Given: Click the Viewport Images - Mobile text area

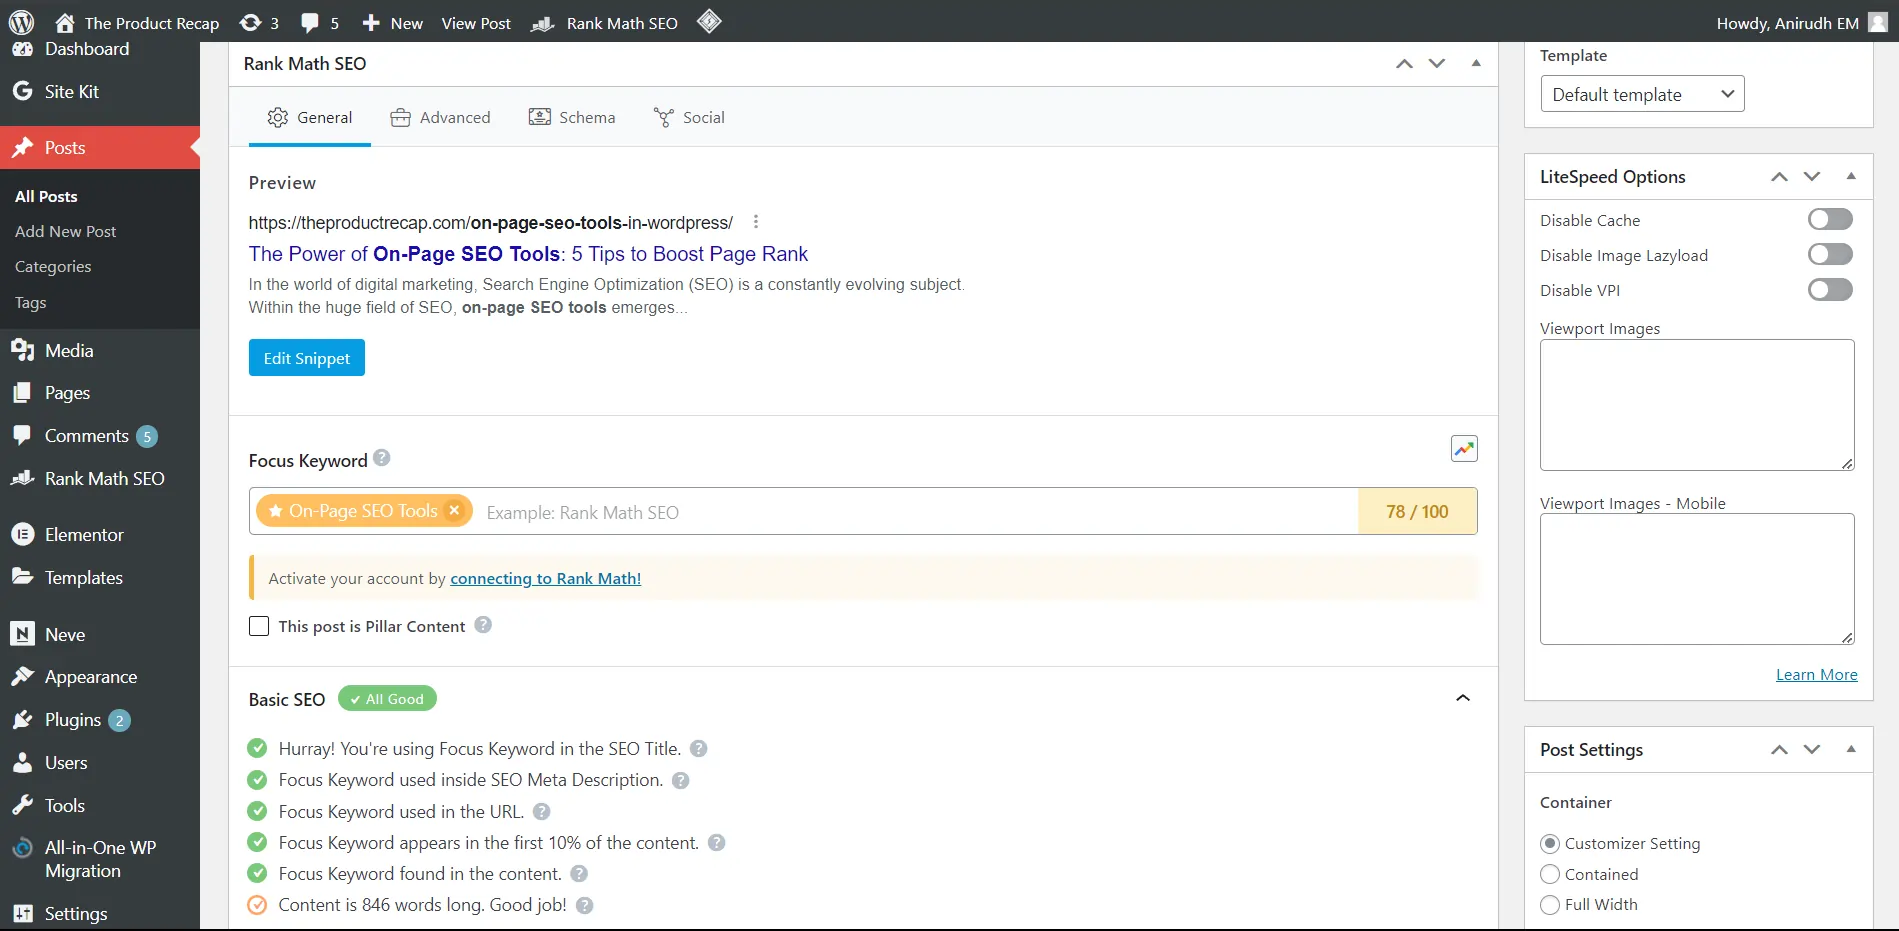Looking at the screenshot, I should (x=1697, y=579).
